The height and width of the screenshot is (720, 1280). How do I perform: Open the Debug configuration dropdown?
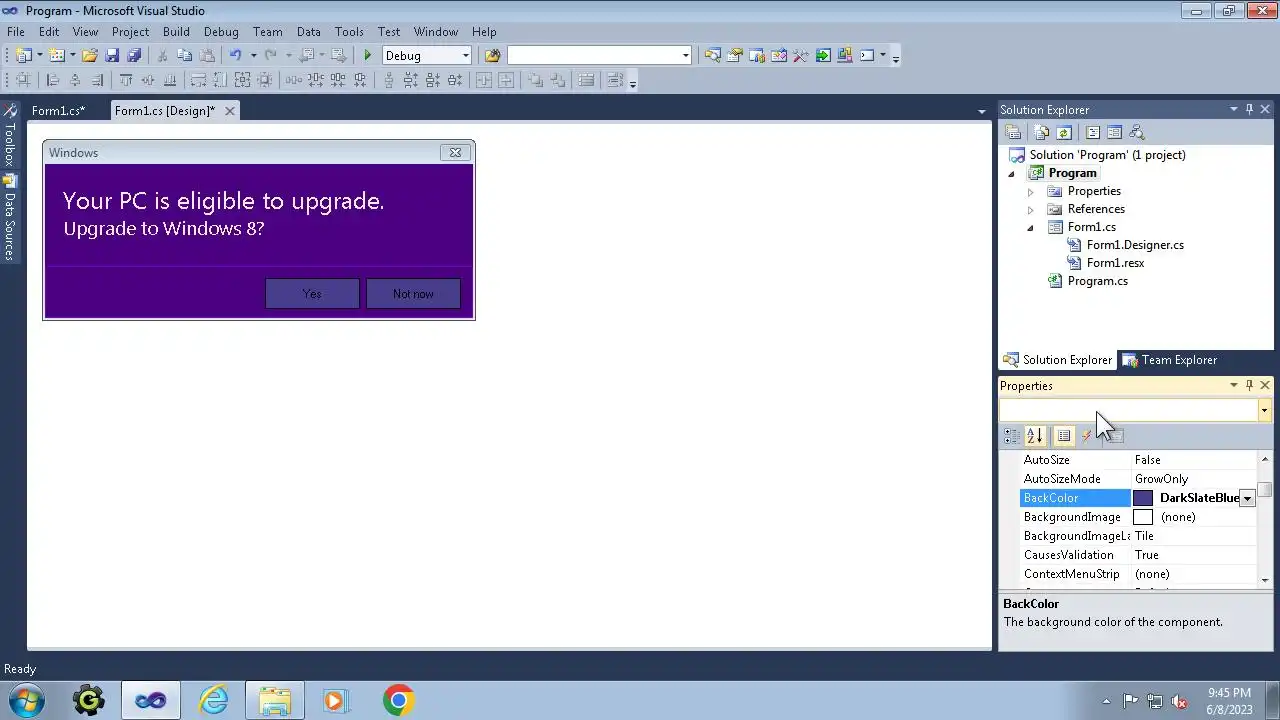click(465, 56)
